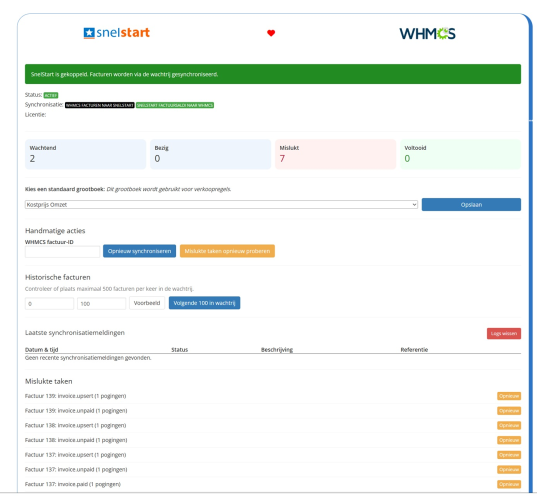Image resolution: width=537 pixels, height=502 pixels.
Task: Click Volgende 100 in wachtrij button
Action: (x=204, y=303)
